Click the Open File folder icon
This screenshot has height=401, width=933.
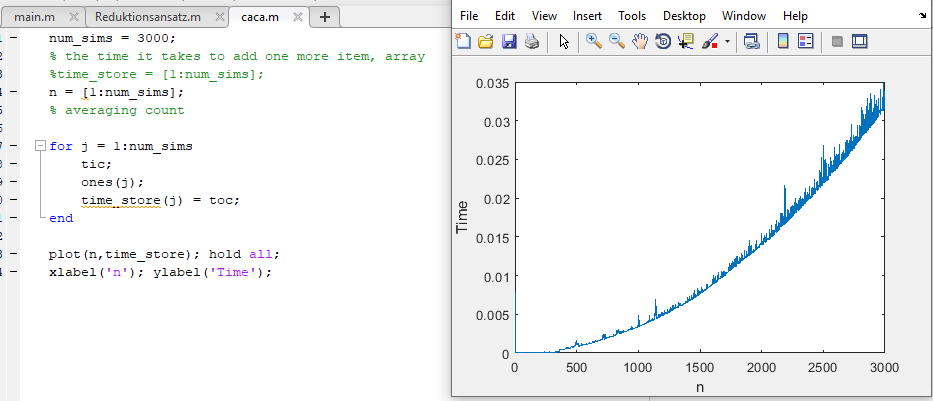486,42
